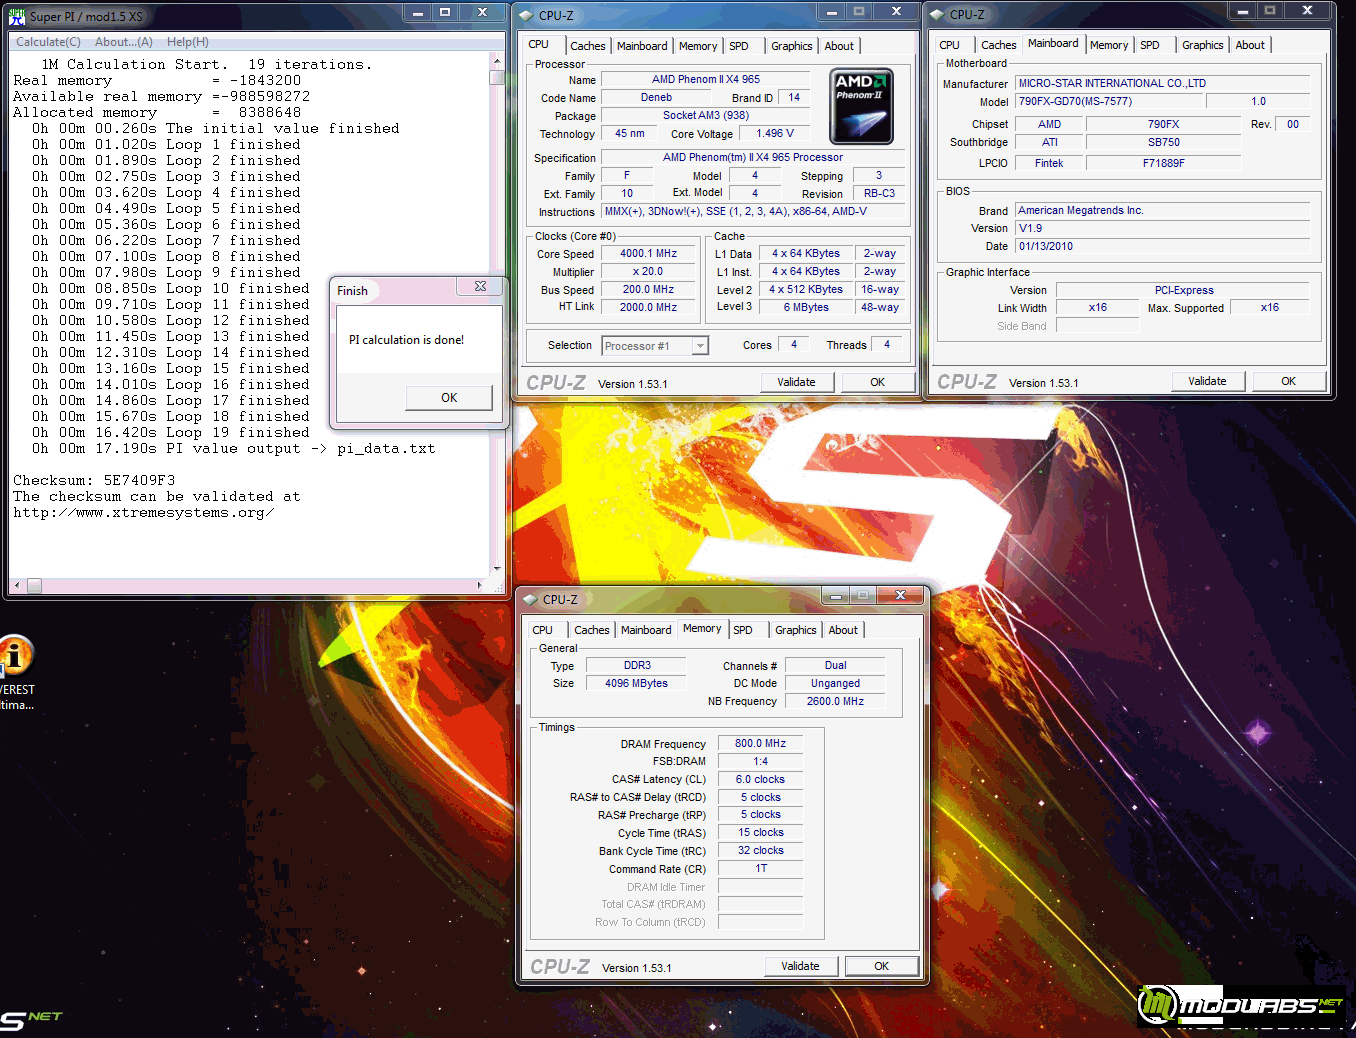The image size is (1356, 1038).
Task: Click the Super PI horizontal scrollbar thumb
Action: pos(33,585)
